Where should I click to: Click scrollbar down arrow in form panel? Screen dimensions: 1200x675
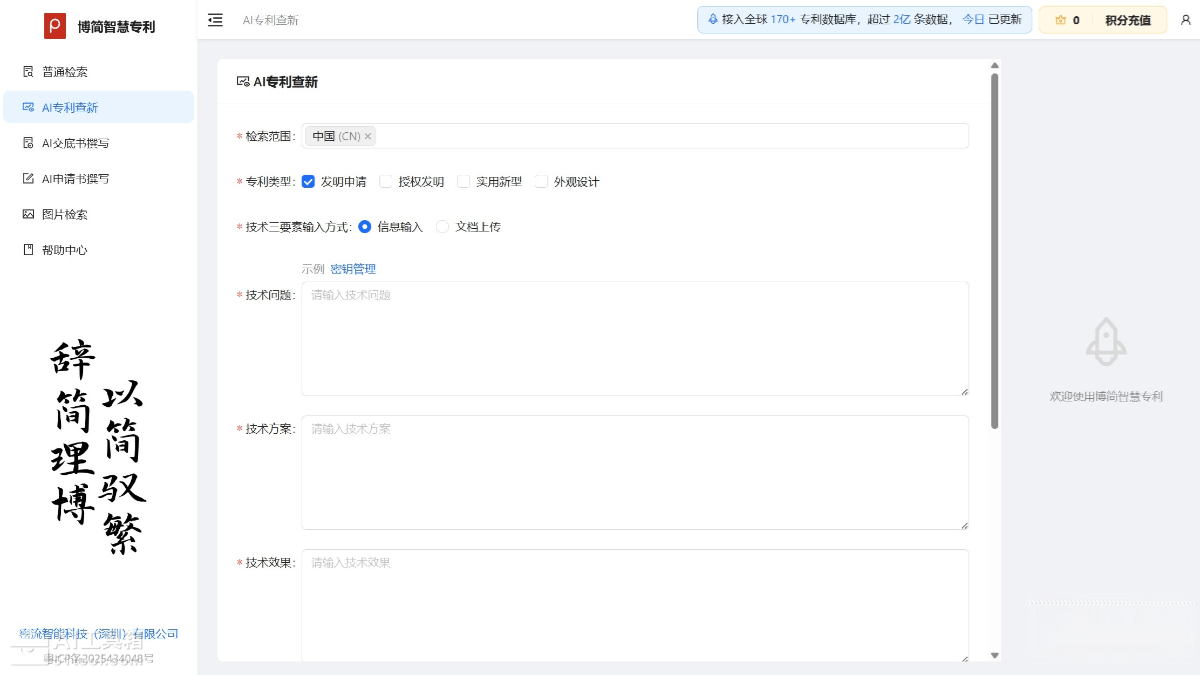(994, 655)
